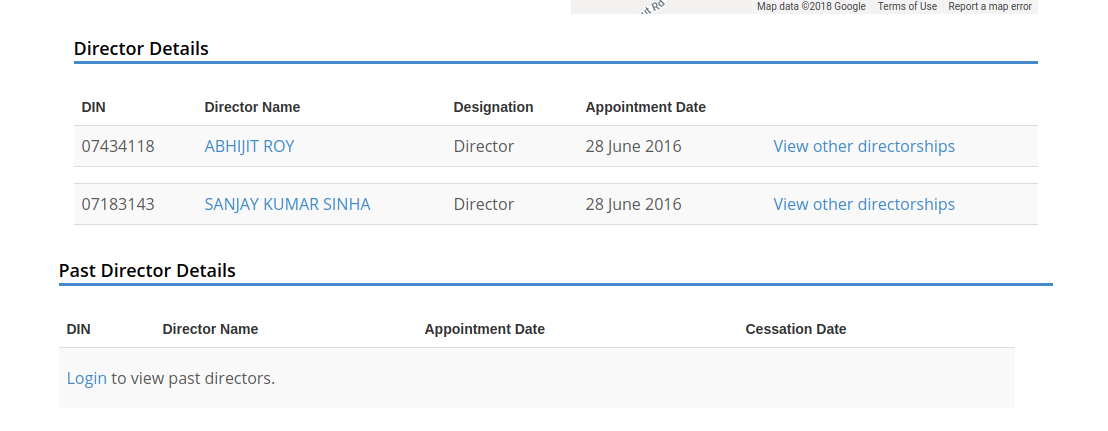Image resolution: width=1108 pixels, height=431 pixels.
Task: Click the Director Details section heading
Action: pyautogui.click(x=141, y=48)
